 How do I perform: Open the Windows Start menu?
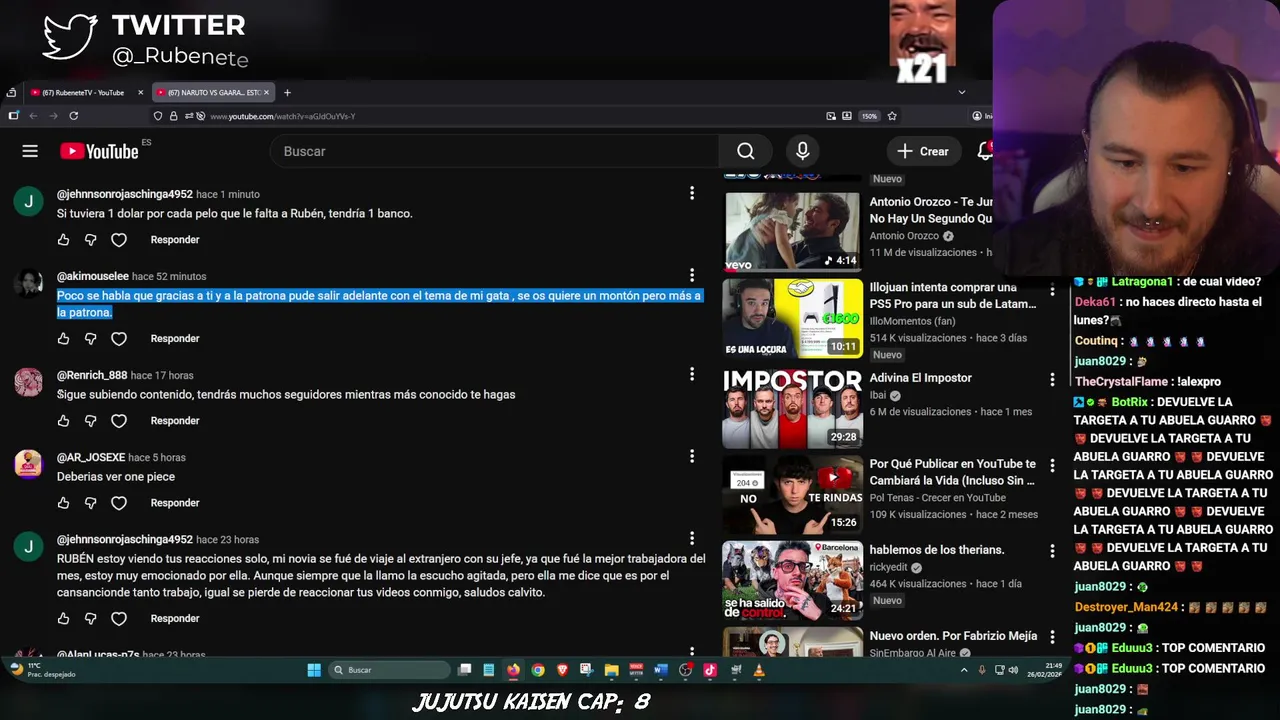(313, 670)
